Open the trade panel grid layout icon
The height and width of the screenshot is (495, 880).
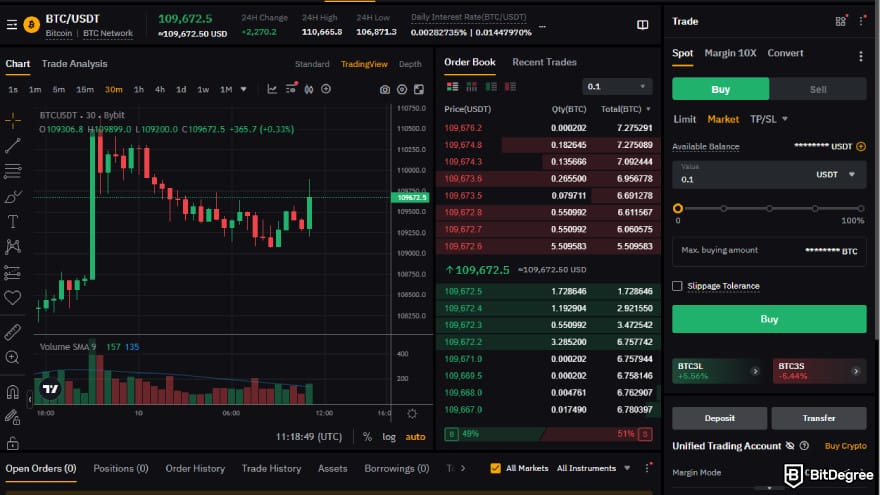[840, 21]
